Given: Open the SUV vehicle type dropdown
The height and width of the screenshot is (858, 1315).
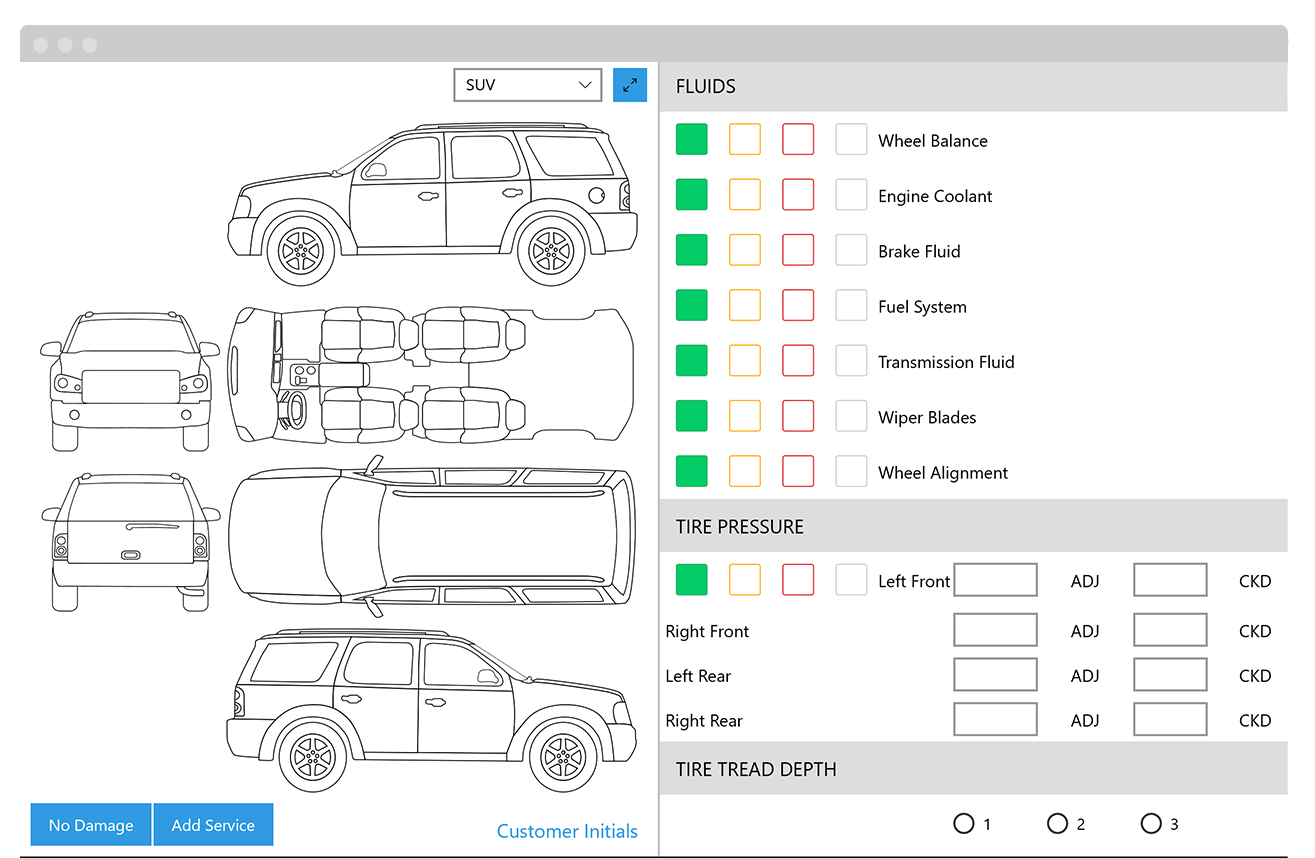Looking at the screenshot, I should pyautogui.click(x=527, y=84).
